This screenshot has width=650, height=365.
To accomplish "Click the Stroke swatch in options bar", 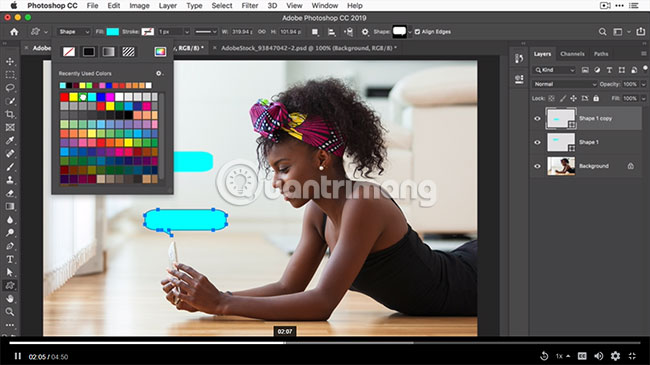I will [x=148, y=32].
